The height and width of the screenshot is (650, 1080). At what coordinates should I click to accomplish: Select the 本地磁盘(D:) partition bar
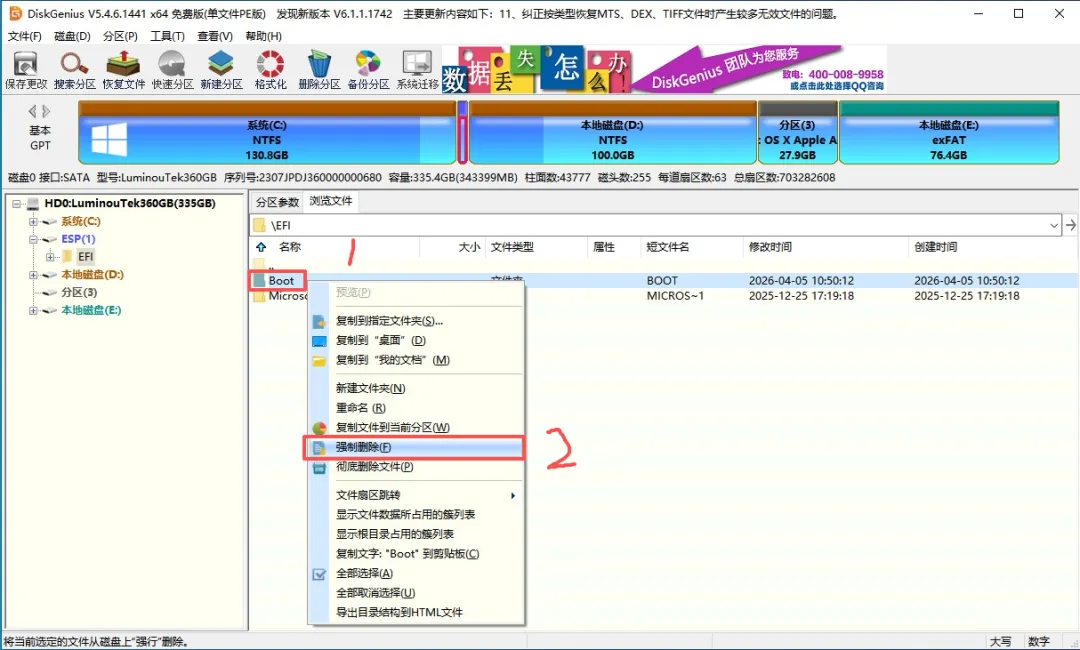612,133
